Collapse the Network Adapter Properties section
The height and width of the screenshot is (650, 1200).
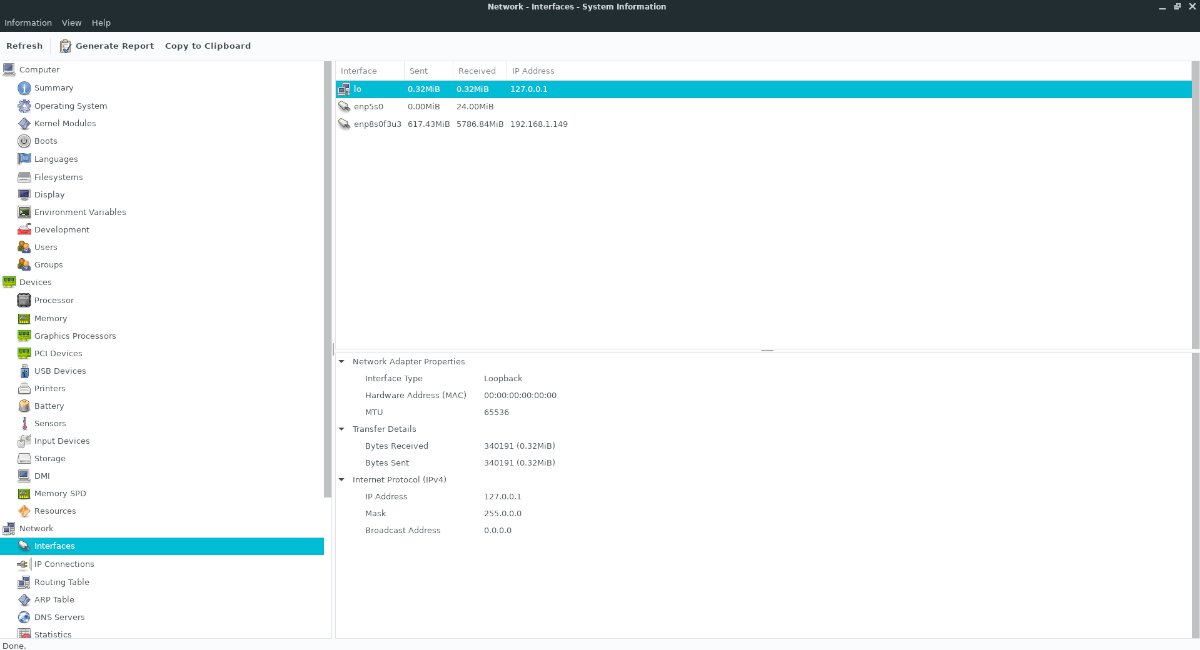(341, 361)
